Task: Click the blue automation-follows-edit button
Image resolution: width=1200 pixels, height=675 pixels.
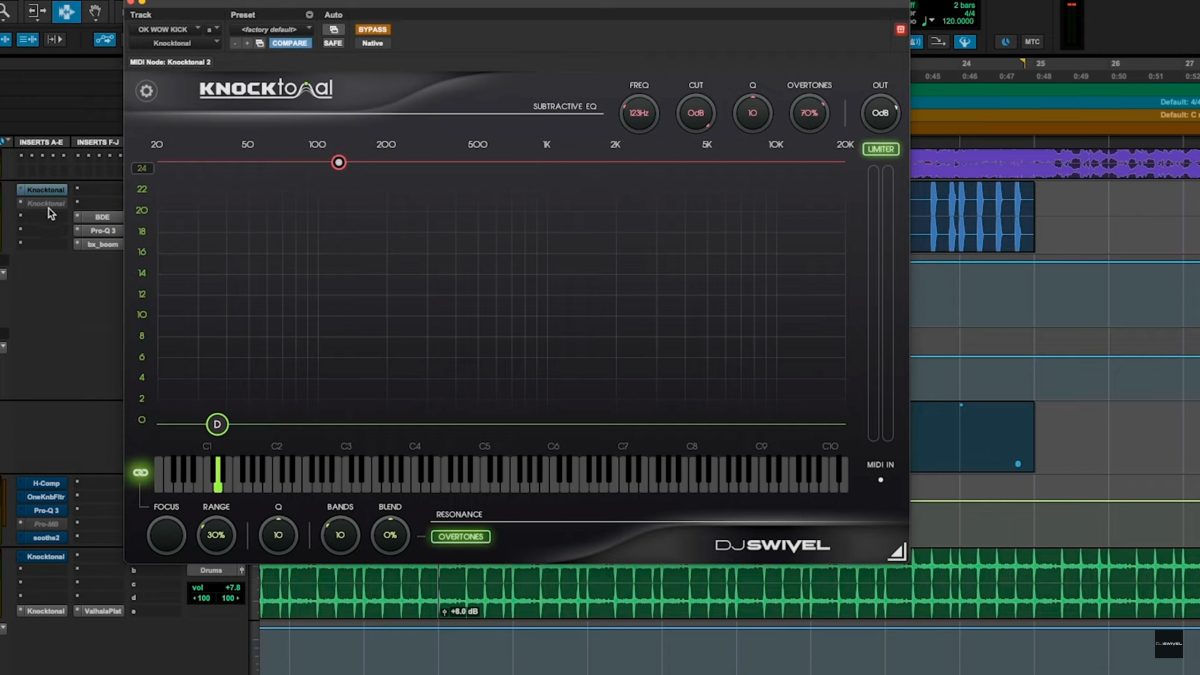Action: point(105,39)
